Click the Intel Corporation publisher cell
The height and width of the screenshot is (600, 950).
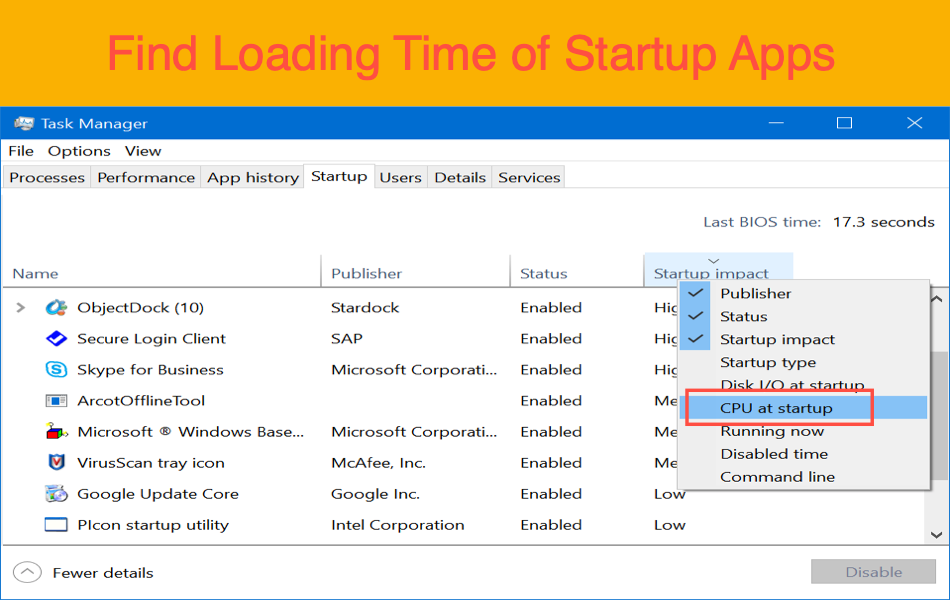point(398,525)
